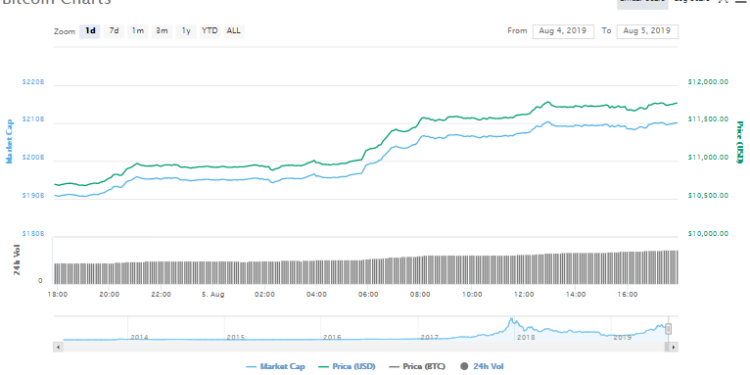The height and width of the screenshot is (375, 750).
Task: Select the YTD zoom range
Action: tap(210, 31)
